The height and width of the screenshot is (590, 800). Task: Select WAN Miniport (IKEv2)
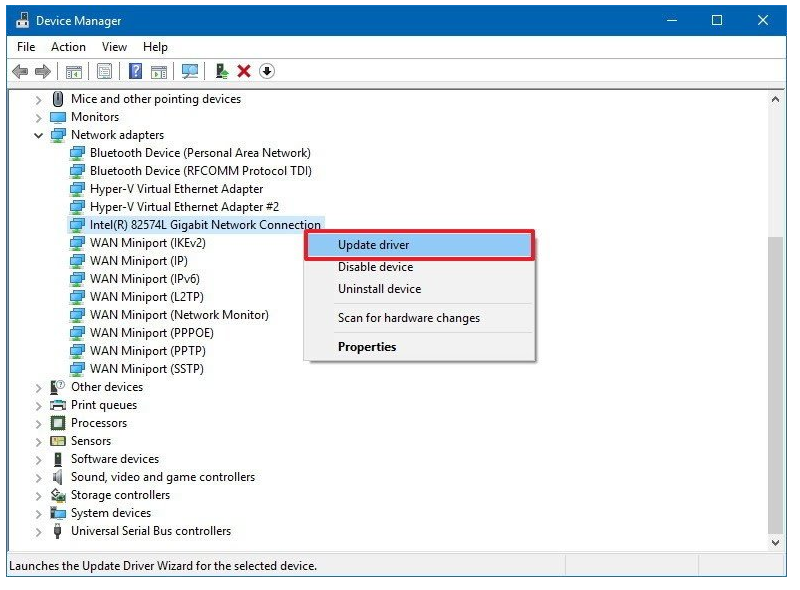pos(147,243)
